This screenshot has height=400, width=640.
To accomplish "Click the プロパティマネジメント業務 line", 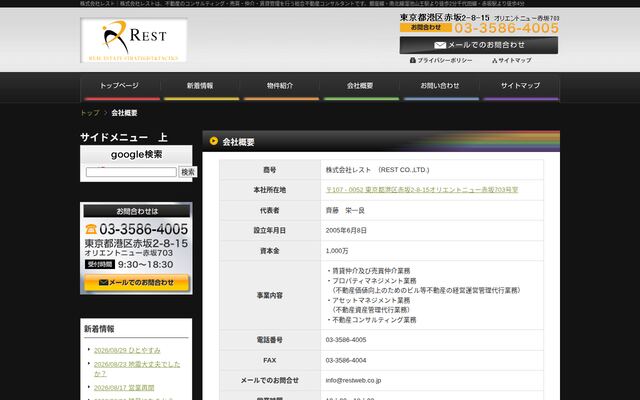I will [371, 281].
